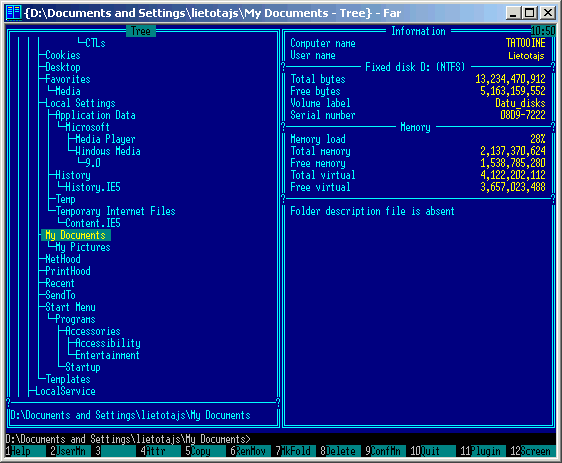This screenshot has width=562, height=463.
Task: Click the free virtual value 3,657,023,488
Action: pyautogui.click(x=513, y=187)
